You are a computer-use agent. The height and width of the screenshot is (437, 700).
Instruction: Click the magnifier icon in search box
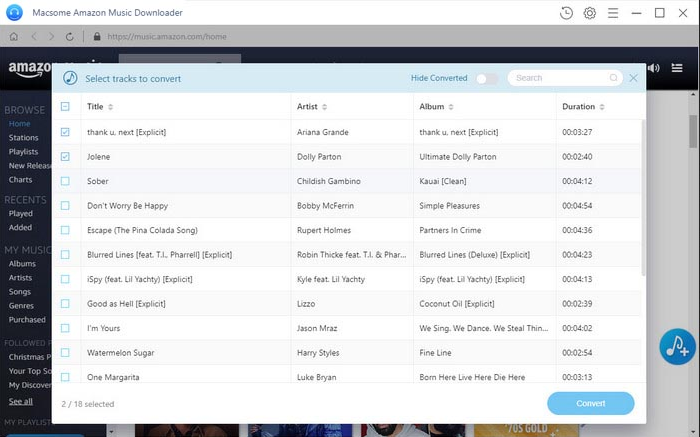click(x=613, y=78)
